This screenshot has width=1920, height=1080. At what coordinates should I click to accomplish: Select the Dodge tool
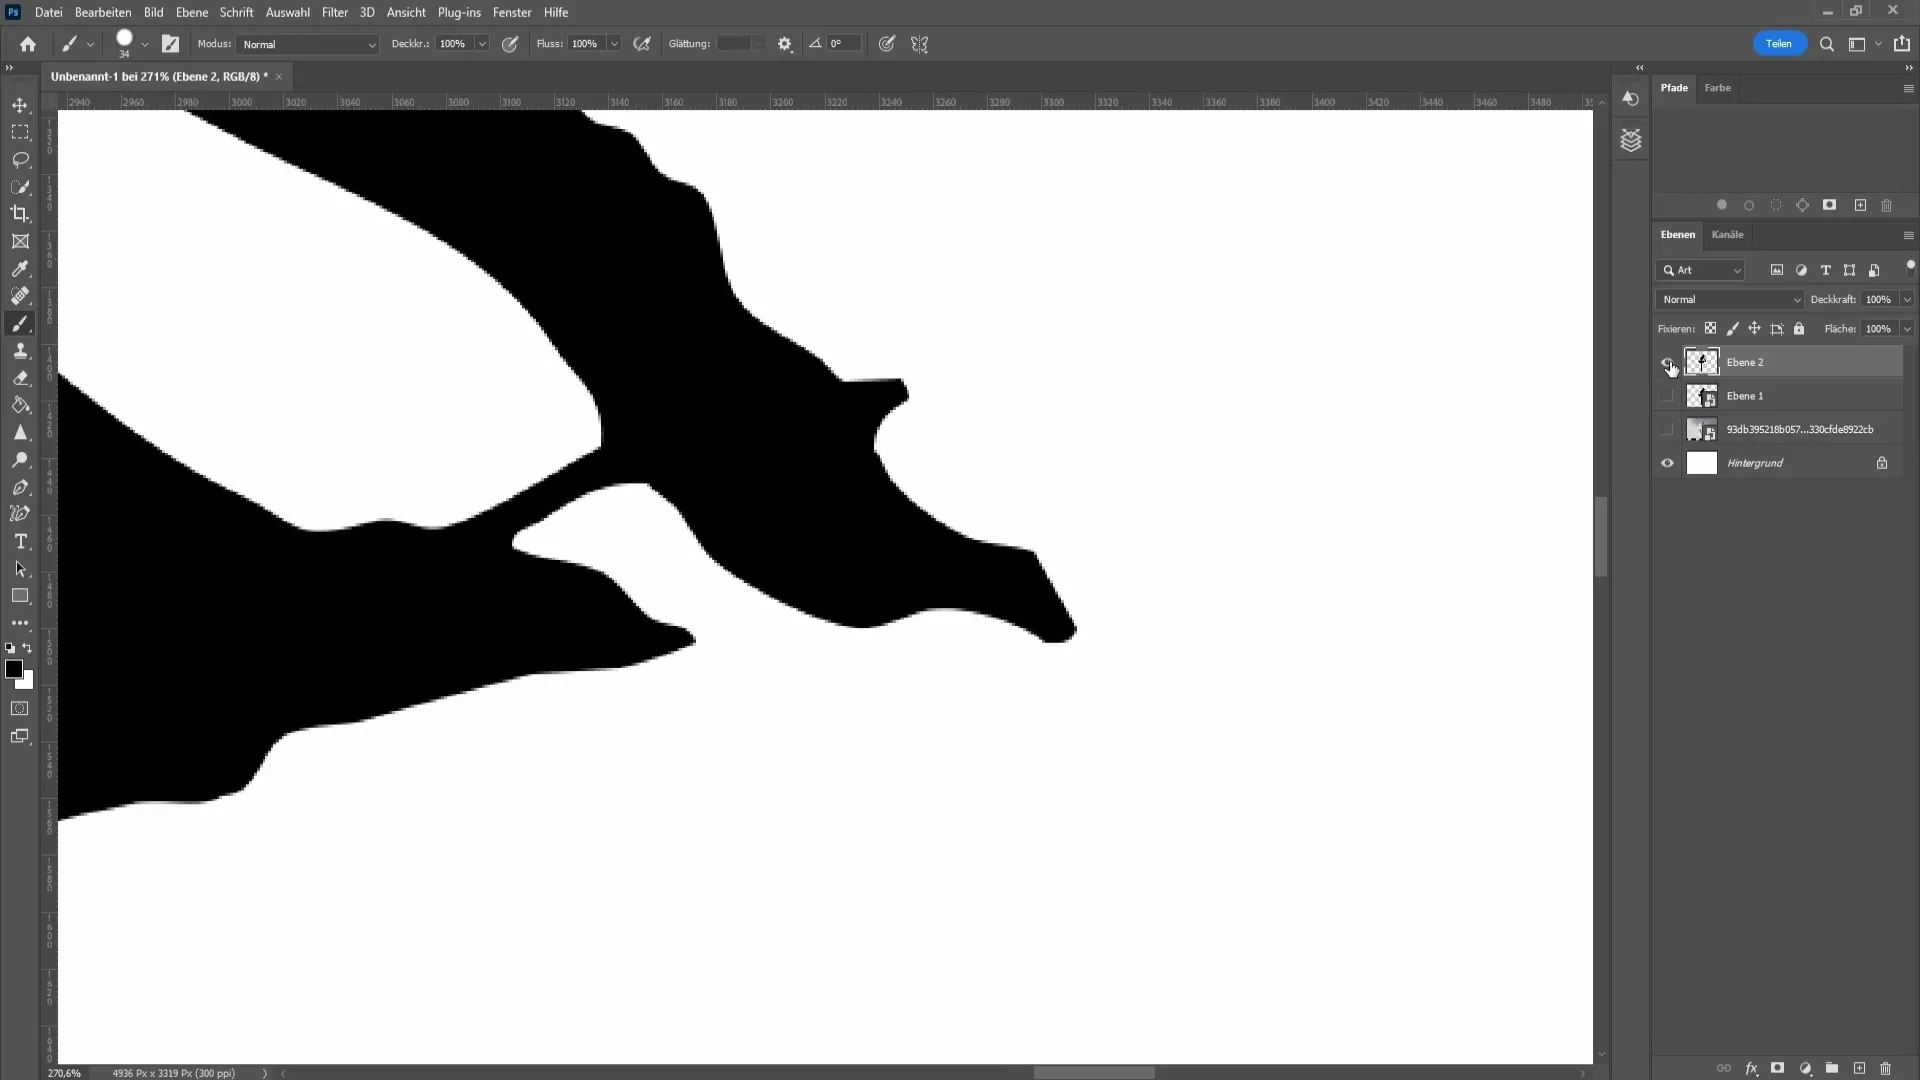tap(20, 460)
